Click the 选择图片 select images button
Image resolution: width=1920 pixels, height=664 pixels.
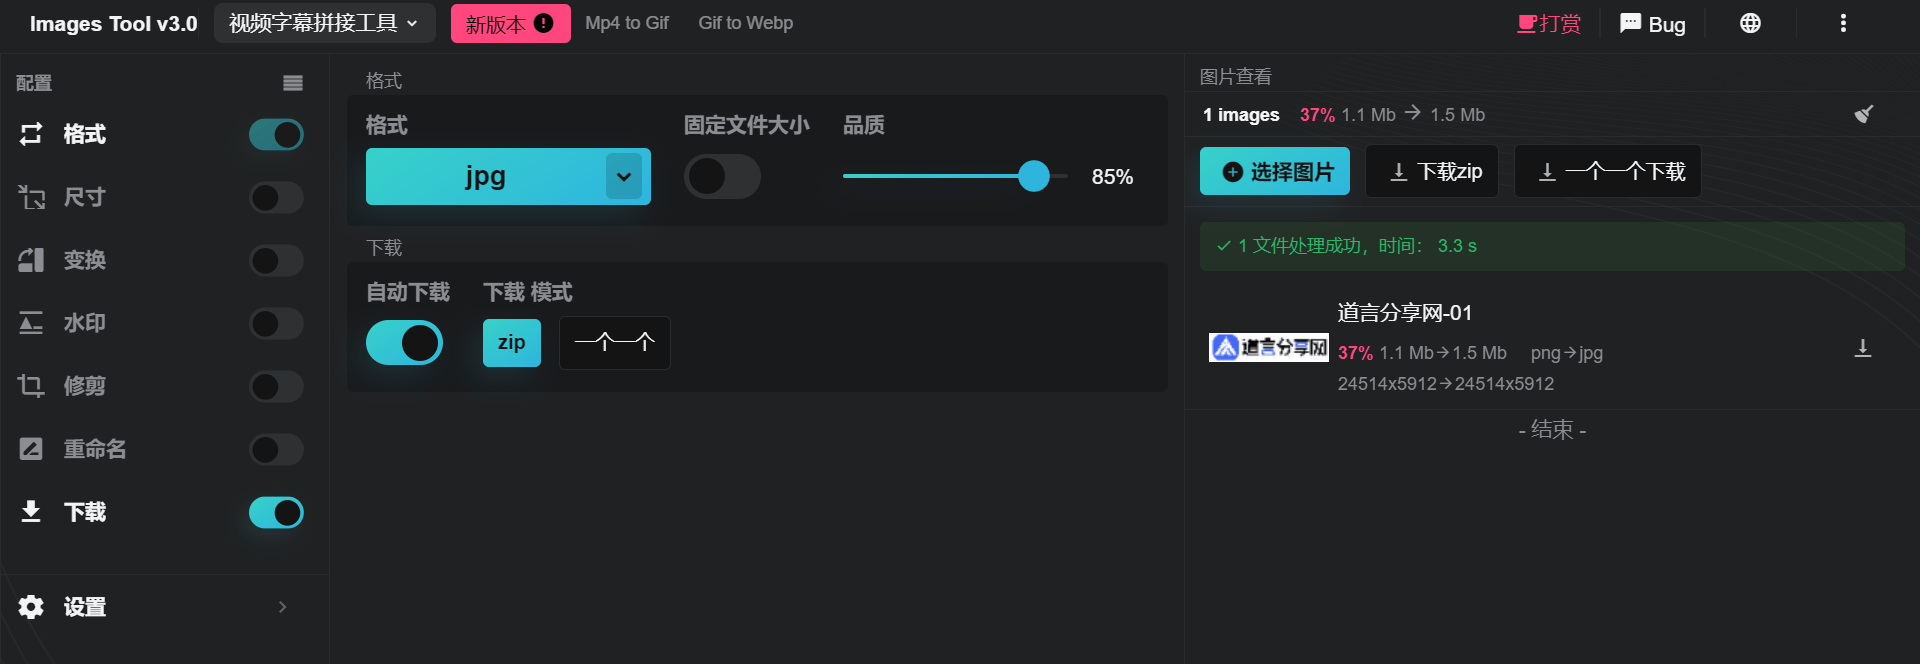pos(1275,171)
